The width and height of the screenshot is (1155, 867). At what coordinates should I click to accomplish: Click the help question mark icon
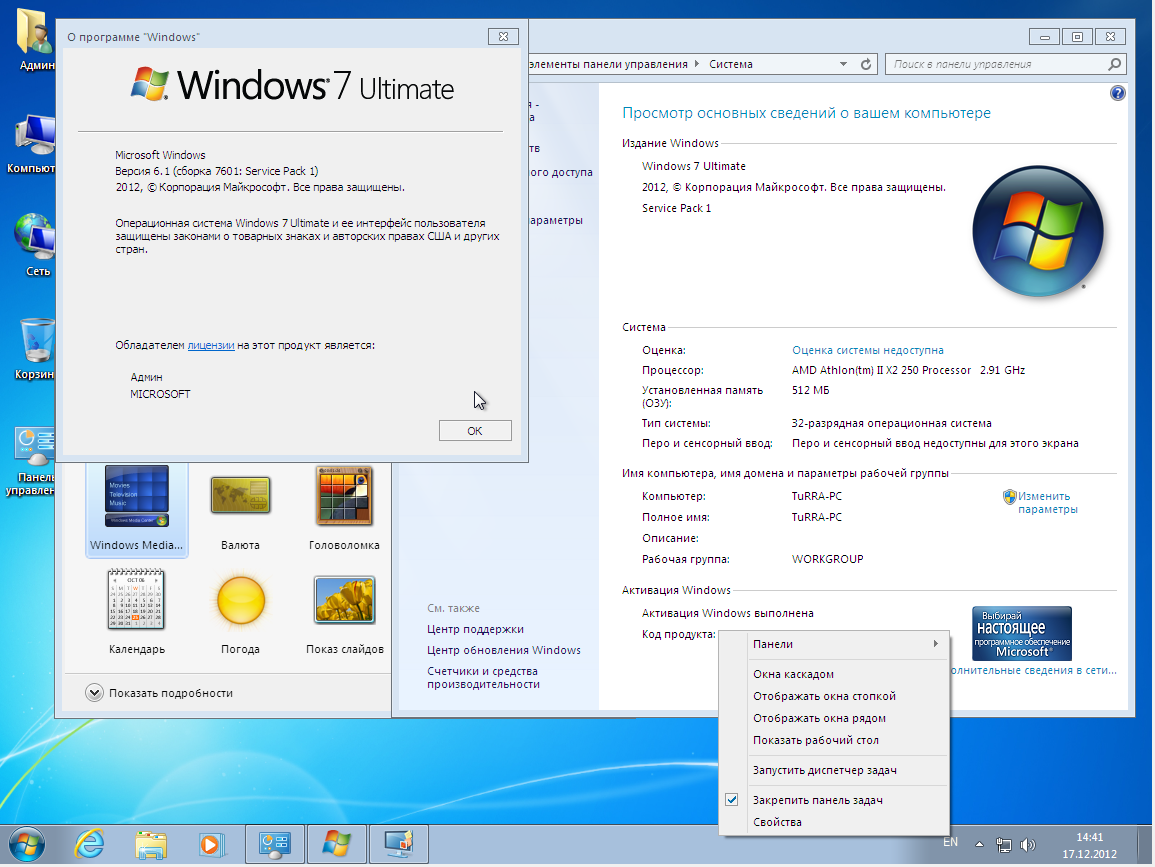coord(1117,93)
